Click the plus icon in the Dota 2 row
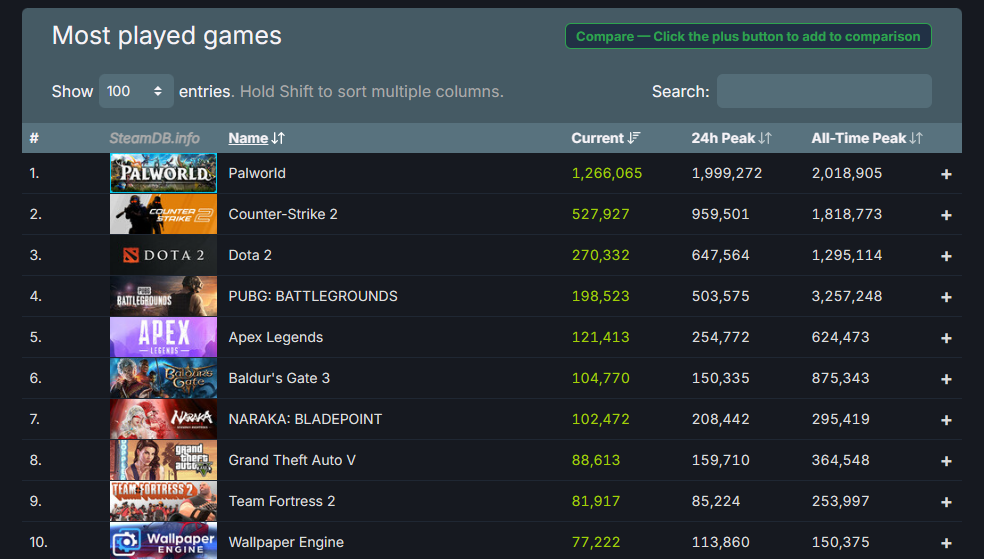 (x=946, y=256)
